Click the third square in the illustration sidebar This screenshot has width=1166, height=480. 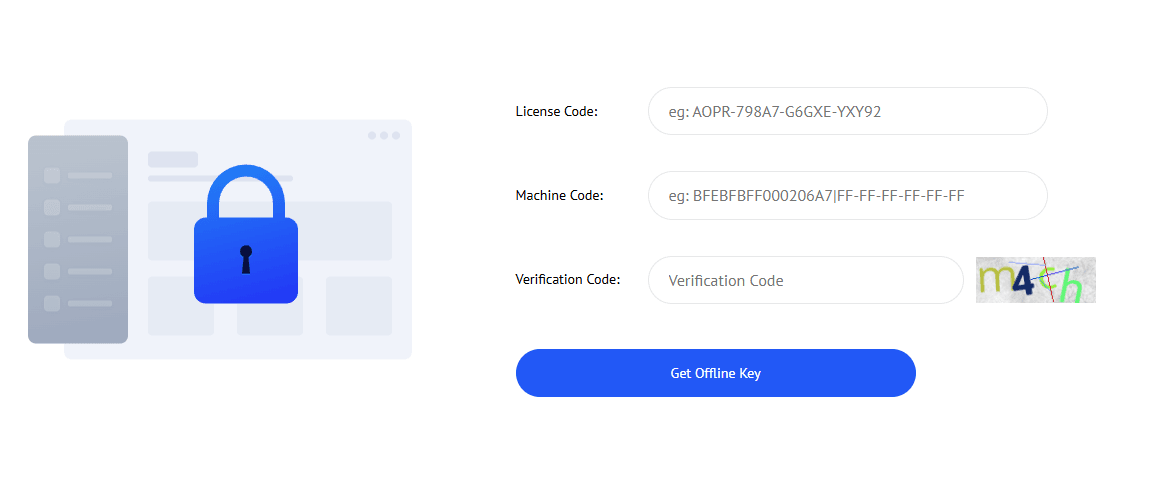pyautogui.click(x=52, y=239)
